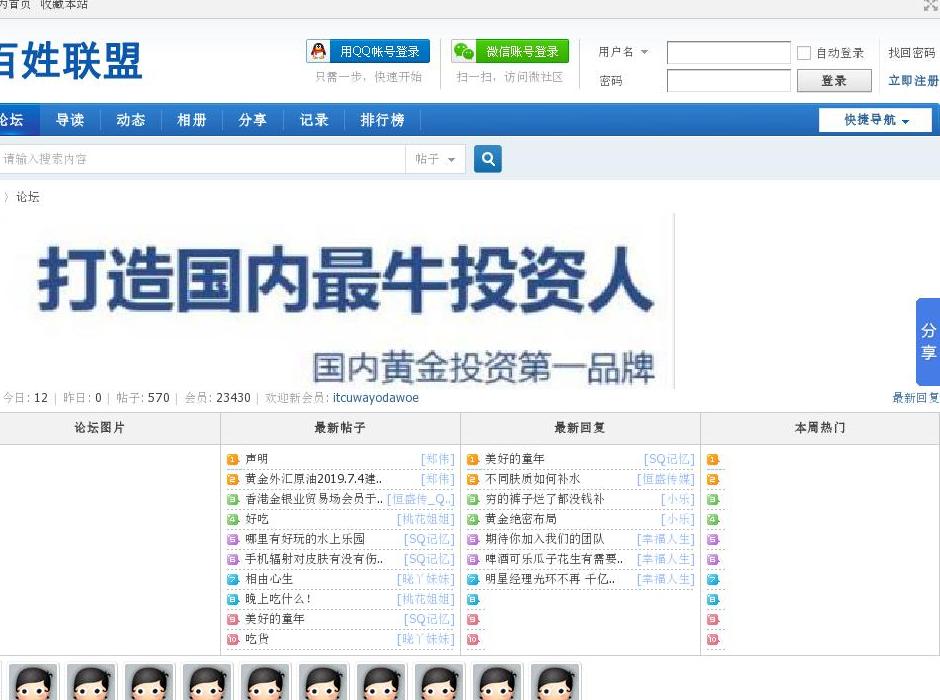940x700 pixels.
Task: Click the 最新回复 link at right
Action: click(x=915, y=397)
